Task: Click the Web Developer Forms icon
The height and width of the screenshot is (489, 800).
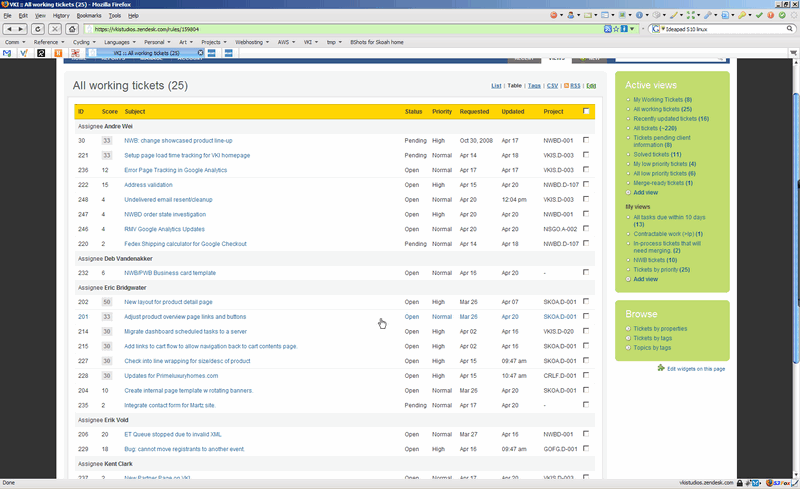Action: [x=605, y=15]
